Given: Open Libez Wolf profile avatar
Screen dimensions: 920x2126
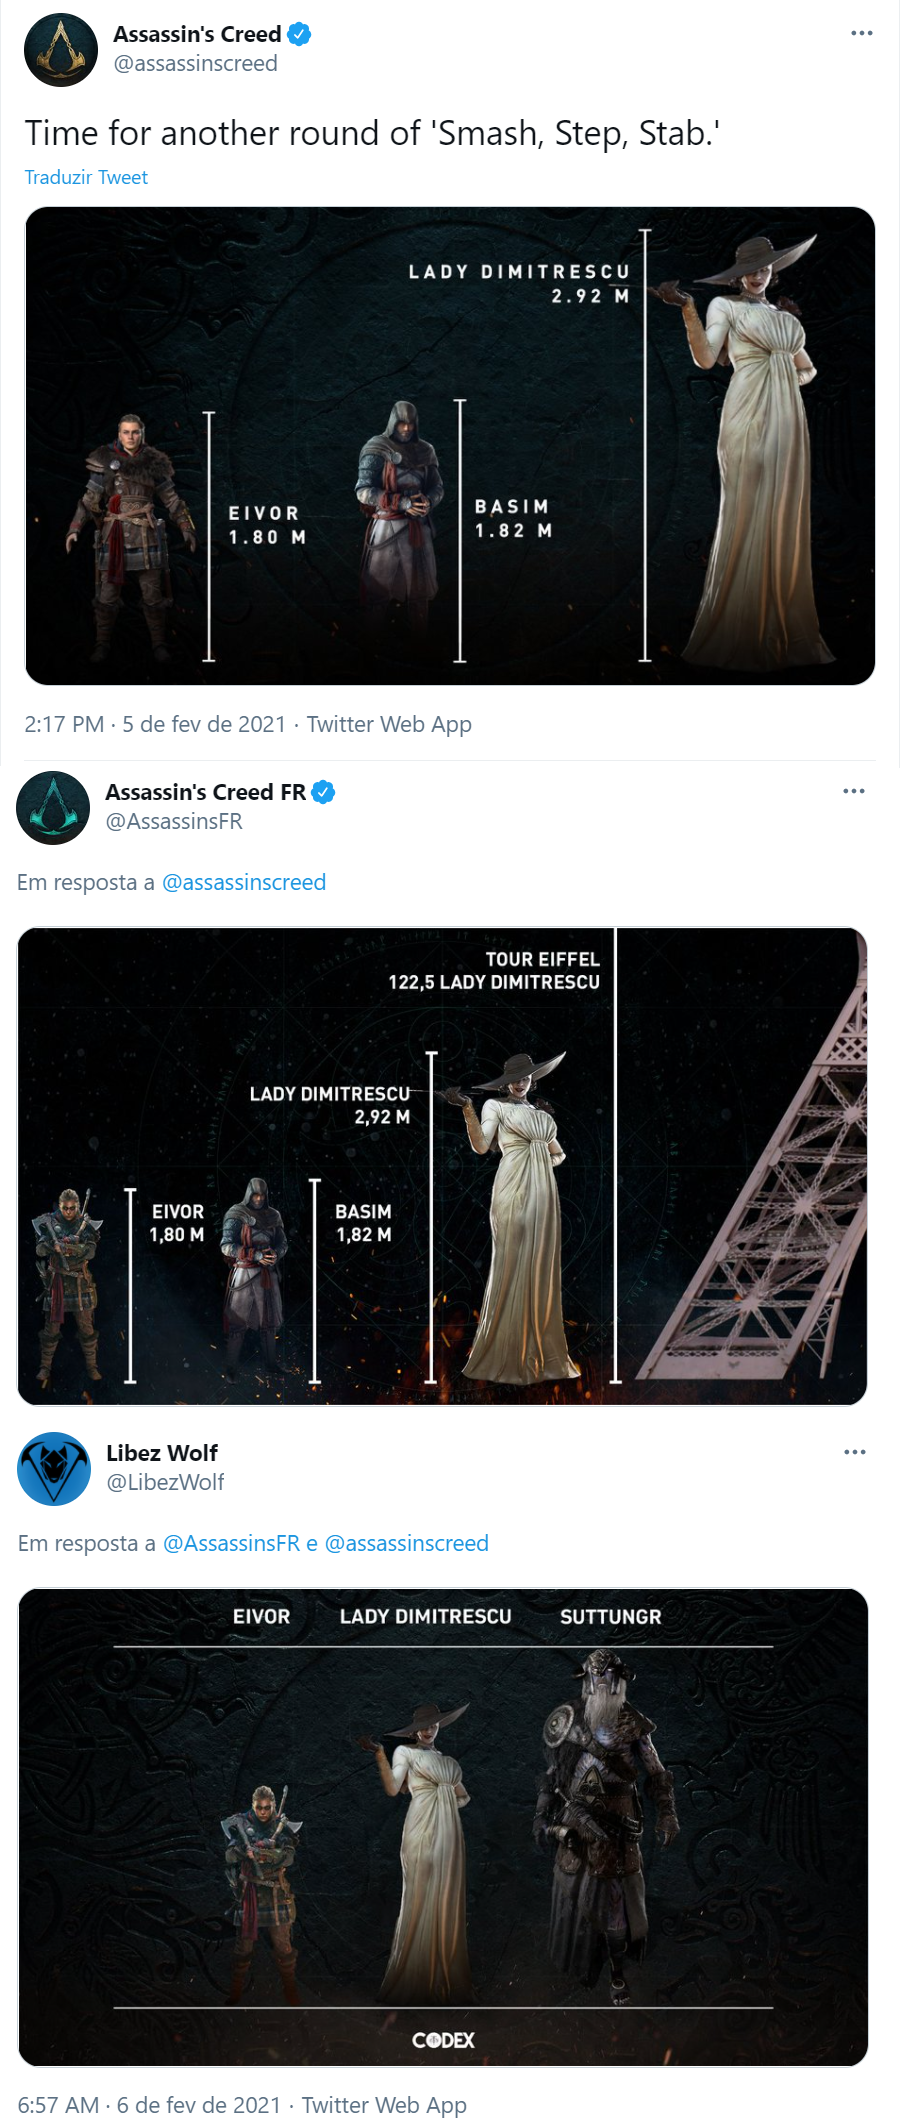Looking at the screenshot, I should click(54, 1468).
